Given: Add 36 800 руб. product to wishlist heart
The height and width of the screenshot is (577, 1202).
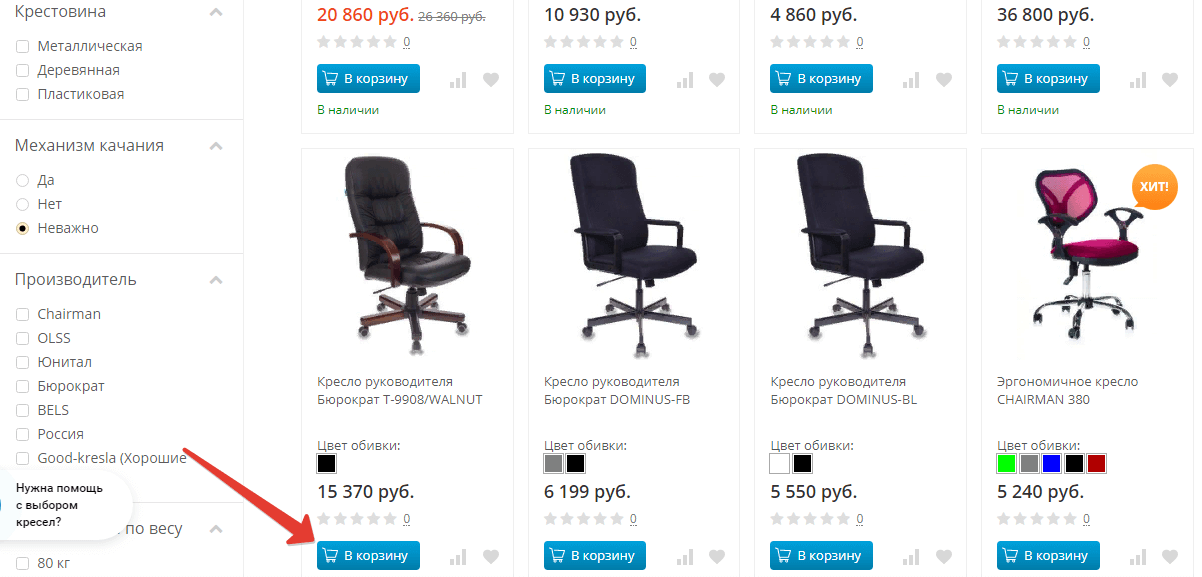Looking at the screenshot, I should pos(1170,80).
